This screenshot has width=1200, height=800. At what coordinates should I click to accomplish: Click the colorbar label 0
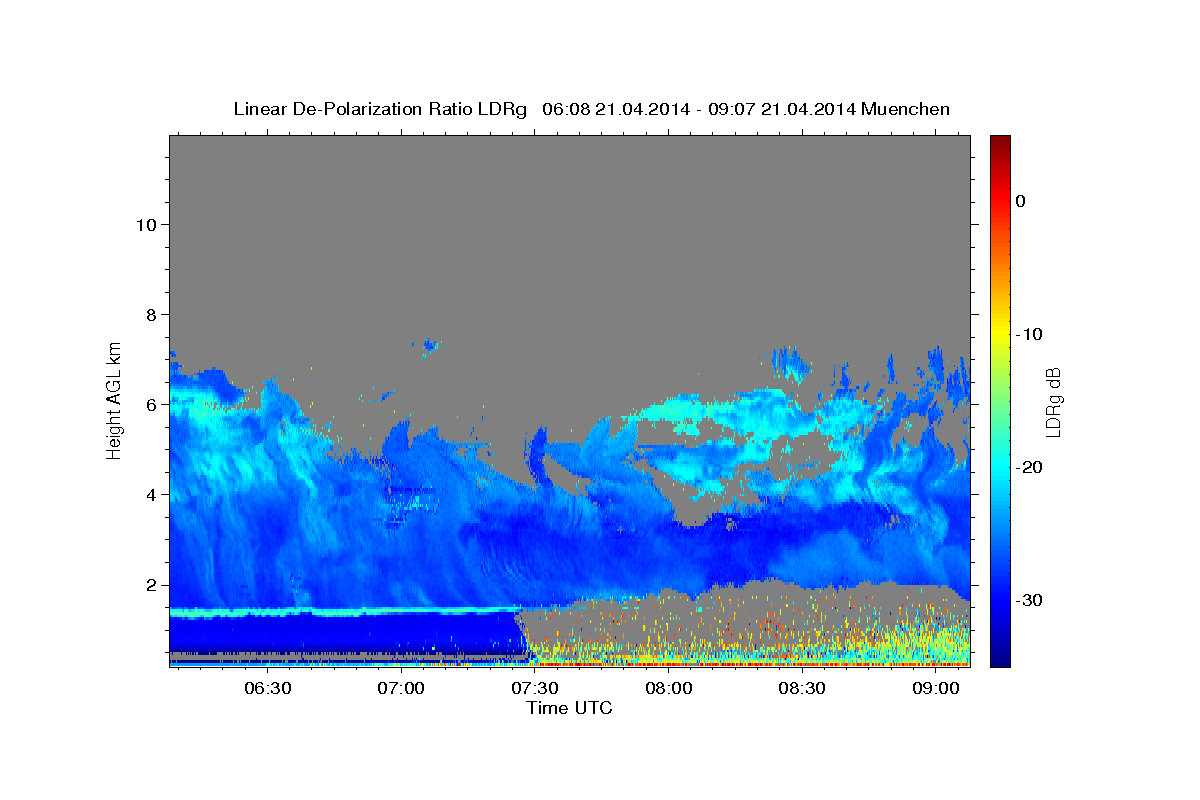pyautogui.click(x=1021, y=201)
